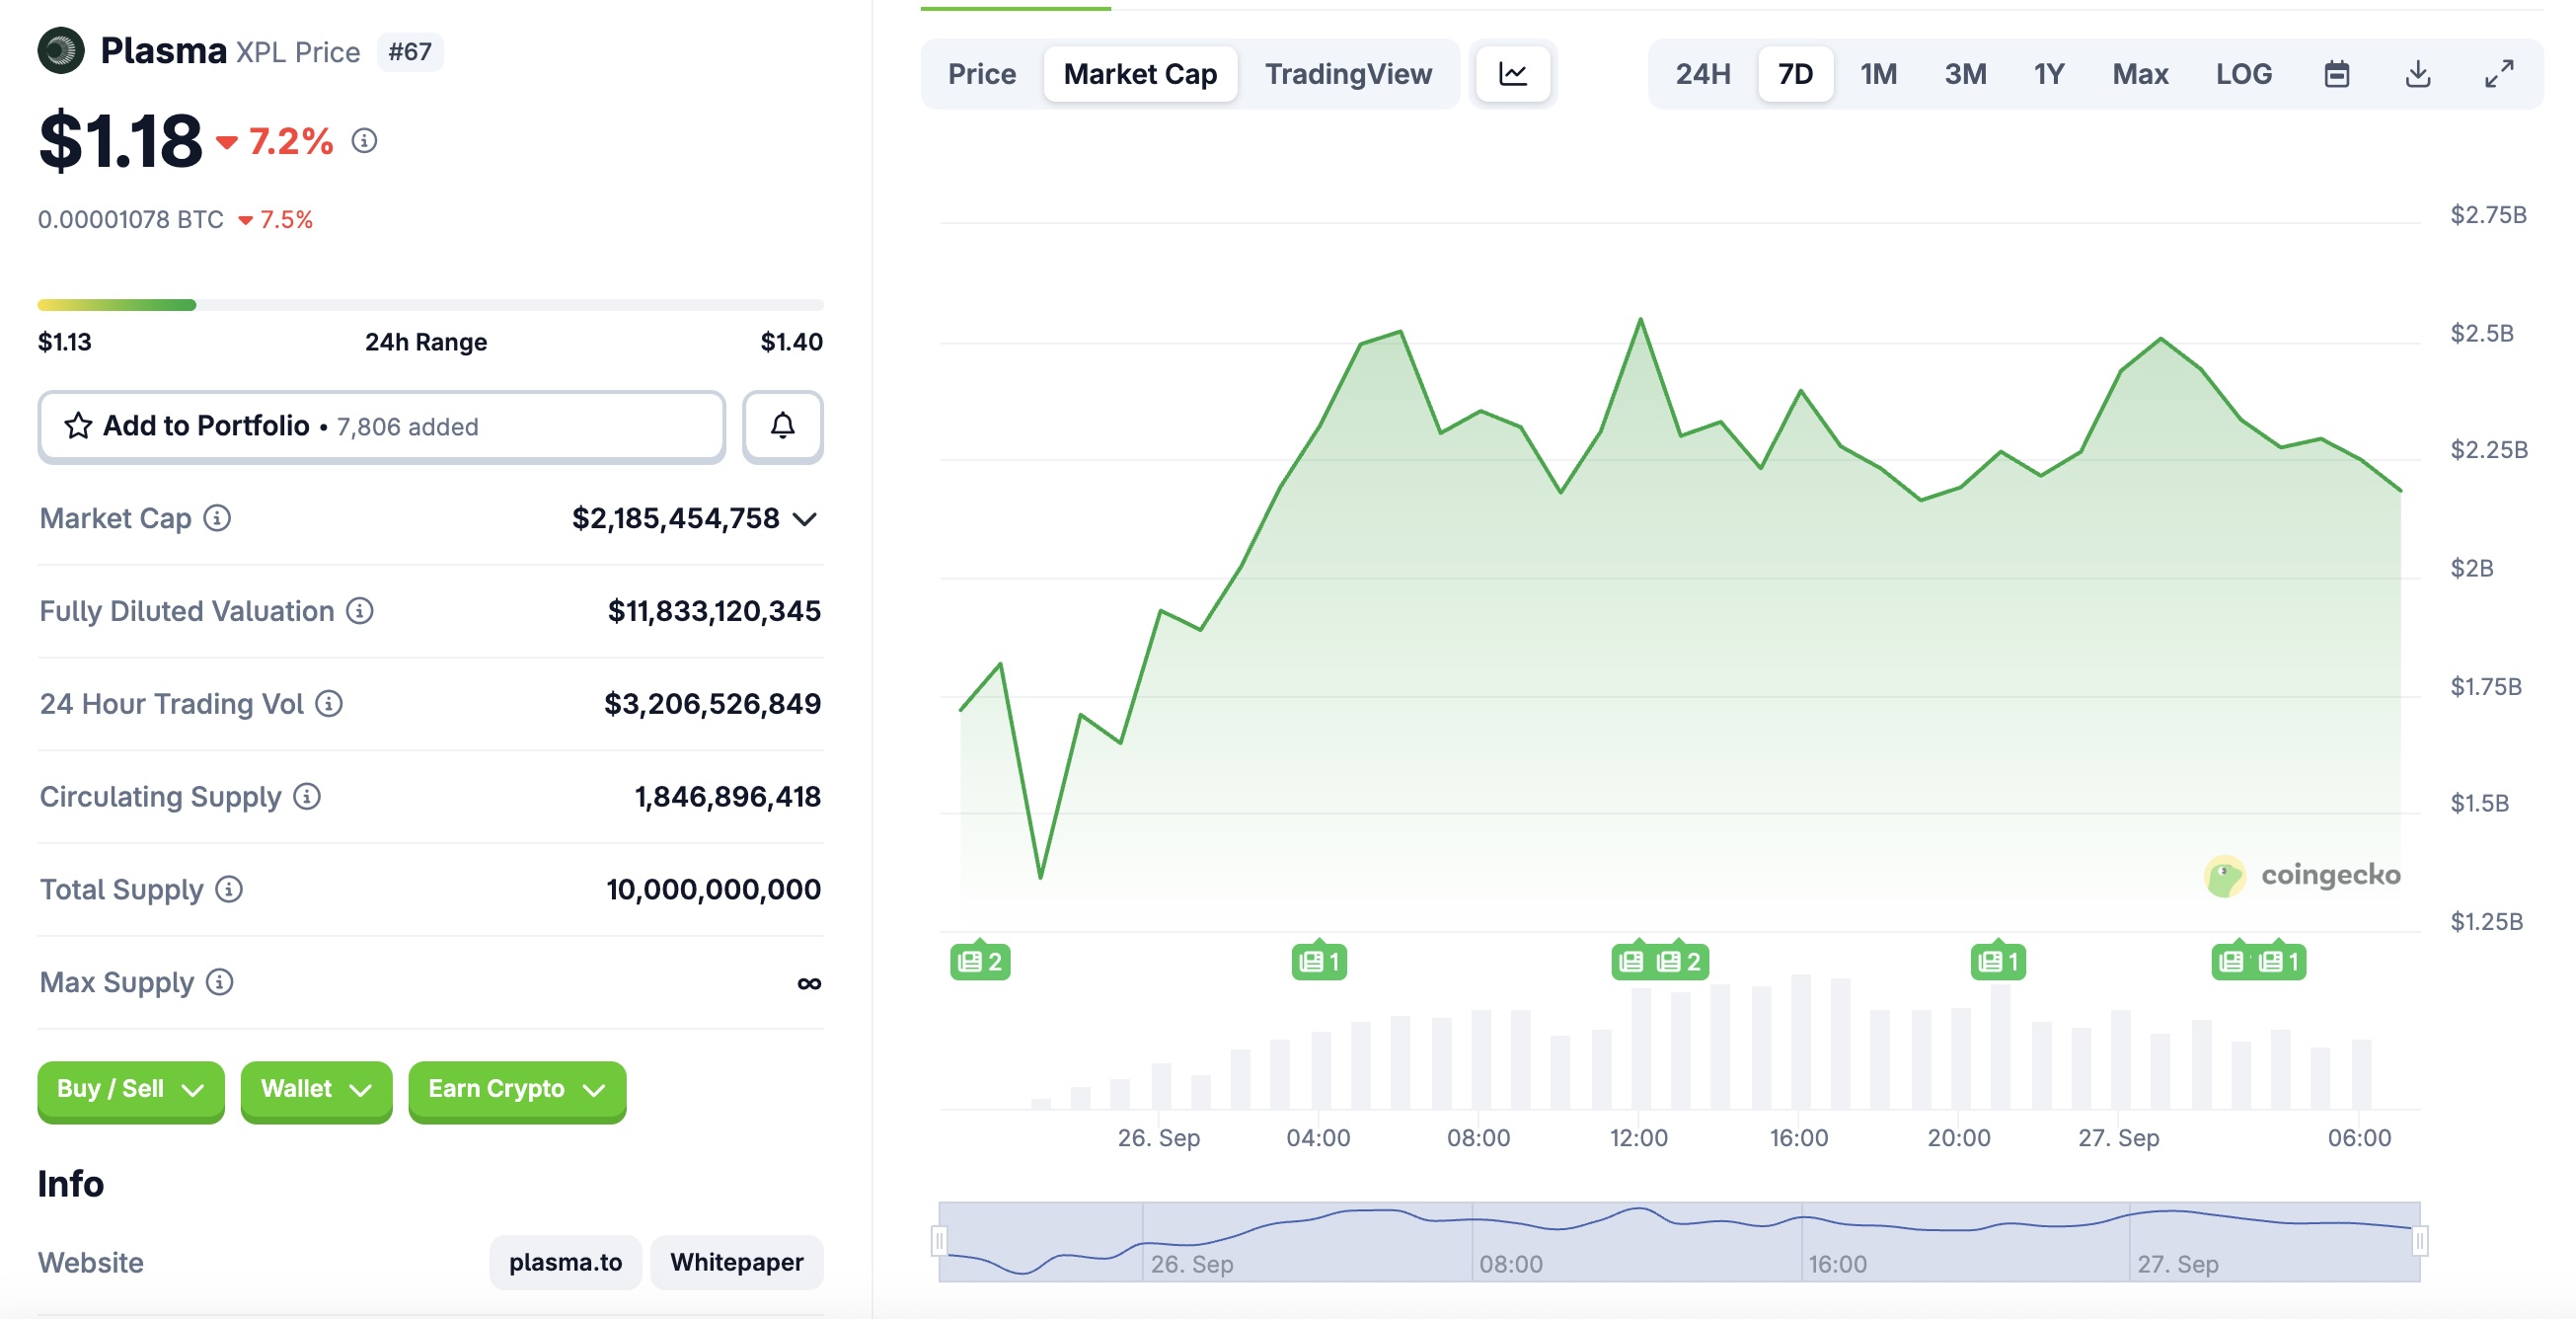Open the news marker labeled 2 near 12:00
The image size is (2576, 1319).
tap(1680, 961)
